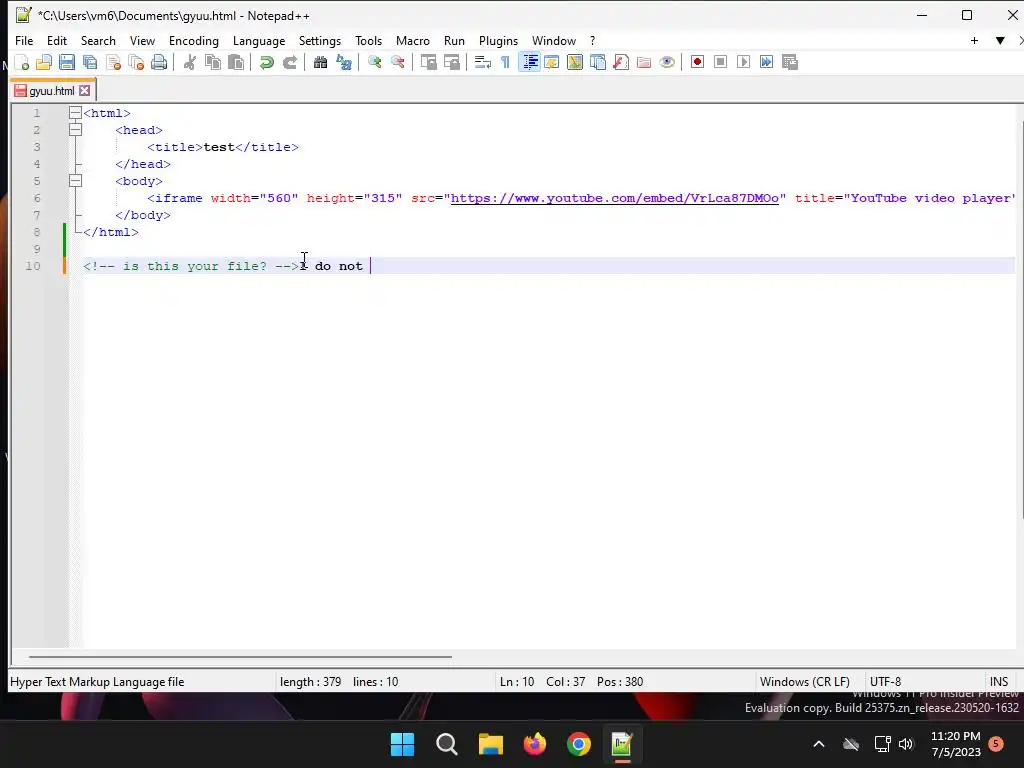The image size is (1024, 768).
Task: Open the Function List icon
Action: click(621, 62)
